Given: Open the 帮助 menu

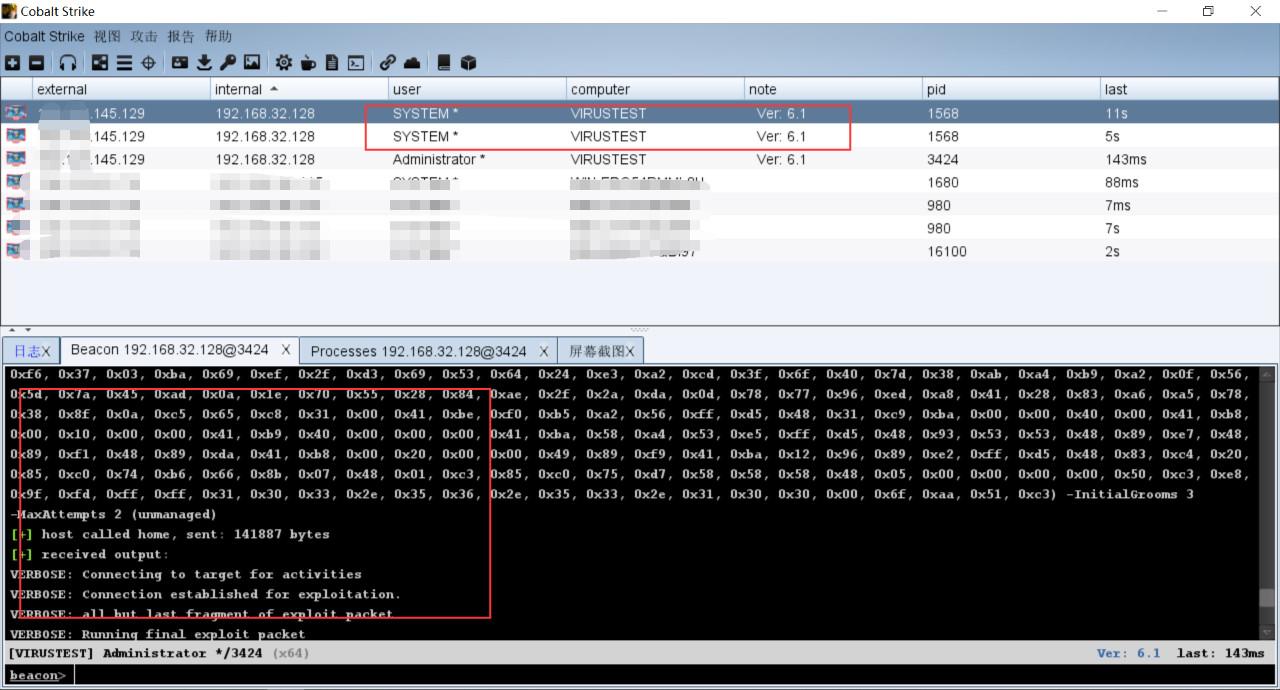Looking at the screenshot, I should coord(218,36).
